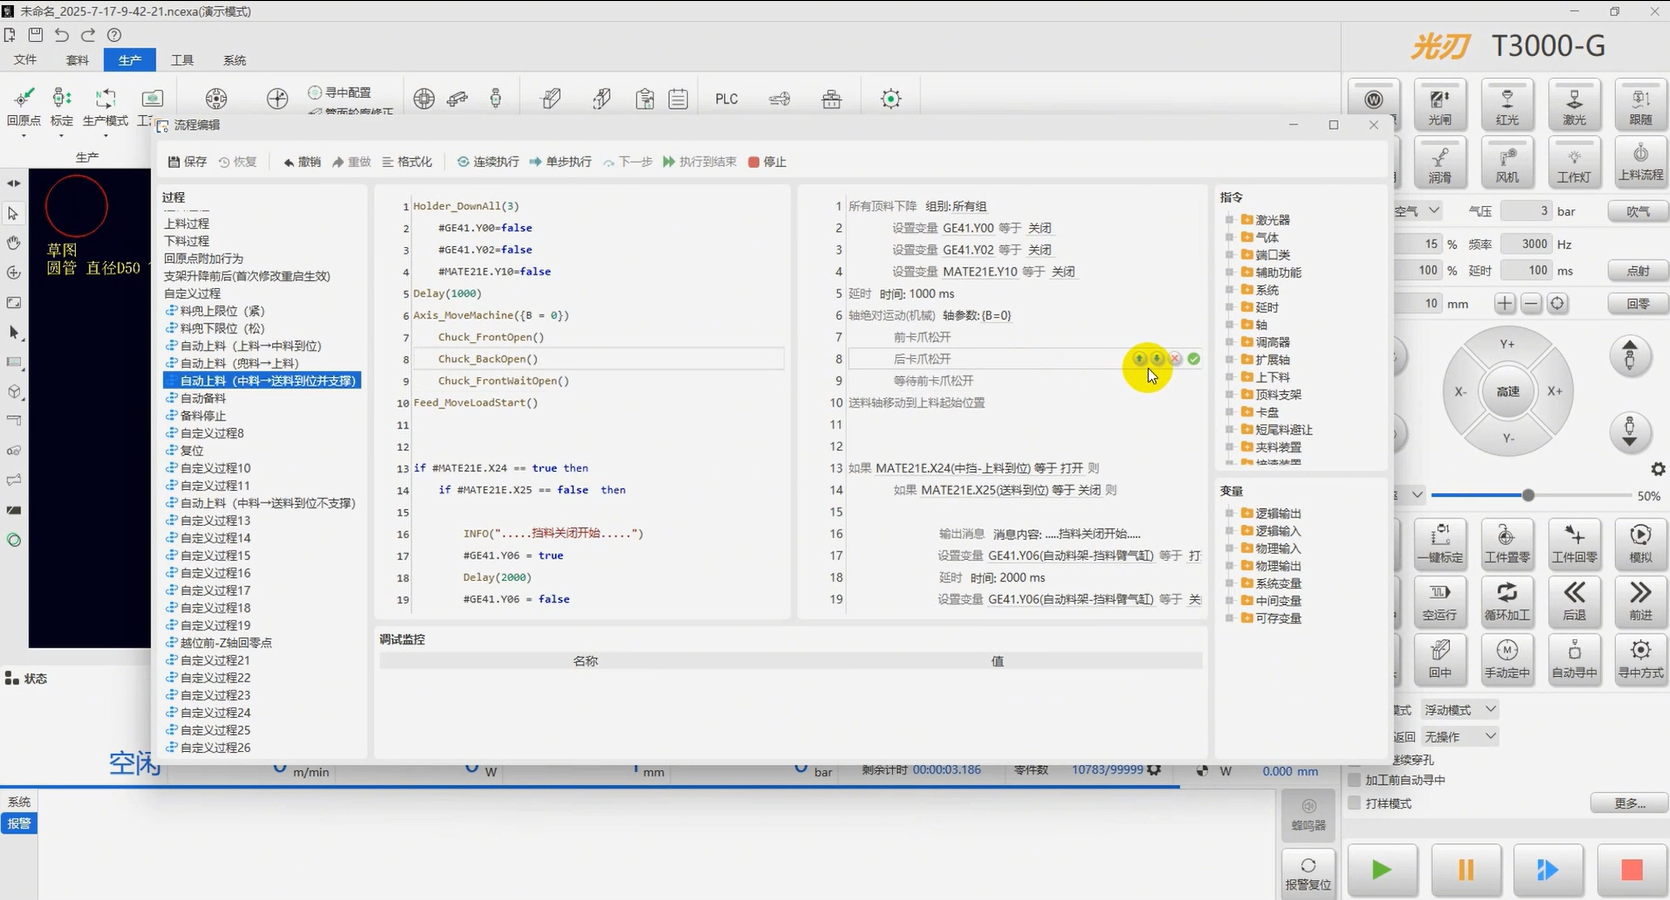Open the 工具 tools tab
Viewport: 1670px width, 900px height.
click(182, 60)
